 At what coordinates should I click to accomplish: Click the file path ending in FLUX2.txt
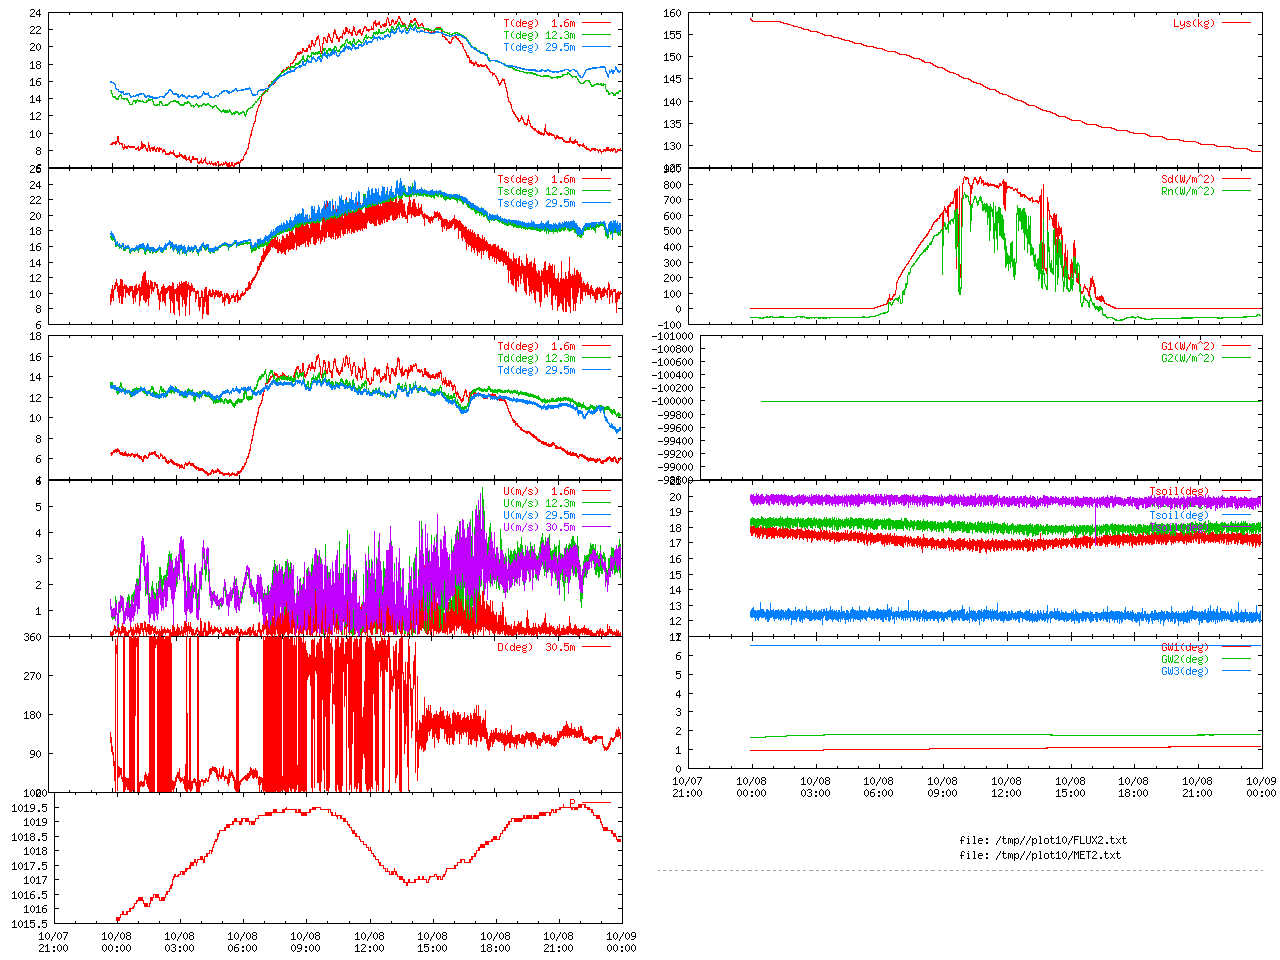1043,840
